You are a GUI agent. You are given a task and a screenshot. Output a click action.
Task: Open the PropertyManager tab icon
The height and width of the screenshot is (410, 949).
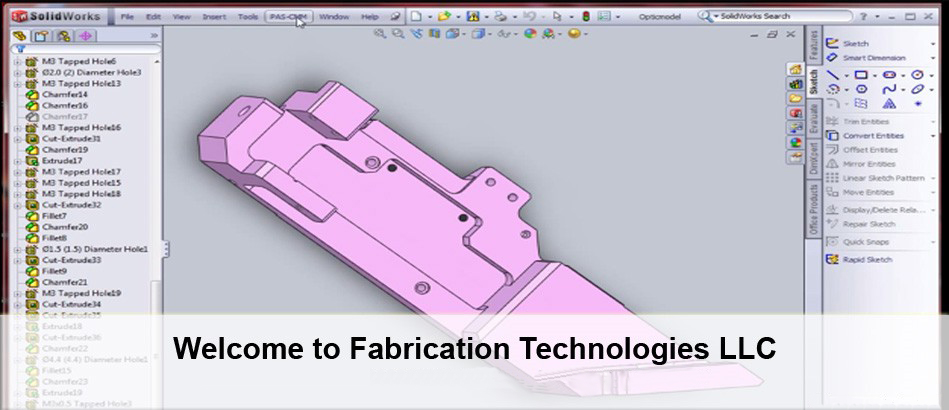[x=42, y=36]
